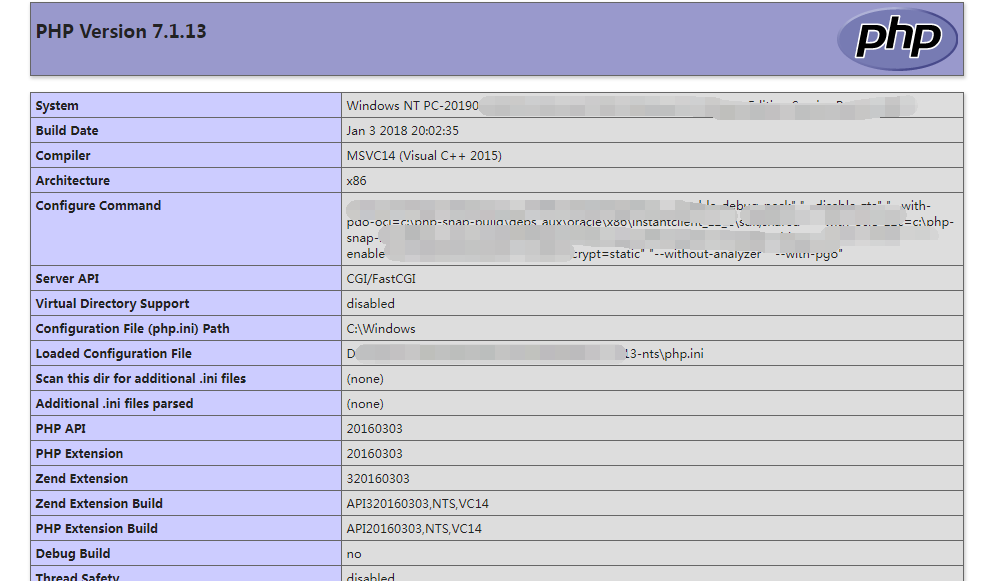Viewport: 986px width, 581px height.
Task: Select the 'PHP Version 7.1.13' heading text
Action: point(121,31)
